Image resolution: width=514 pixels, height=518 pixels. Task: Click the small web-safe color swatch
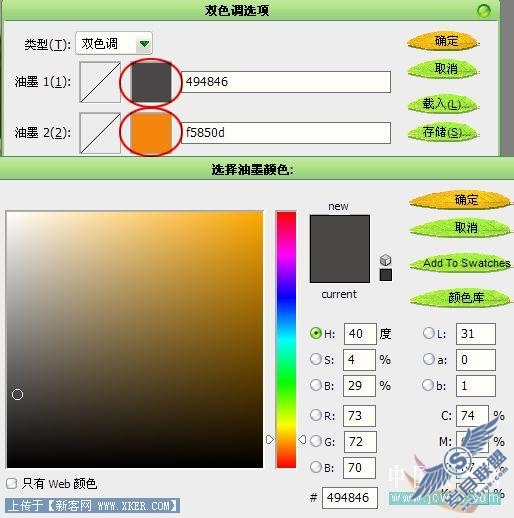click(386, 275)
